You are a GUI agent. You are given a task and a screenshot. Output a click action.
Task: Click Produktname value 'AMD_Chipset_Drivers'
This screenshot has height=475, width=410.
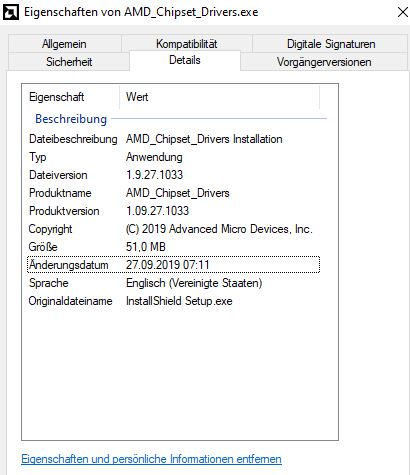pyautogui.click(x=178, y=193)
